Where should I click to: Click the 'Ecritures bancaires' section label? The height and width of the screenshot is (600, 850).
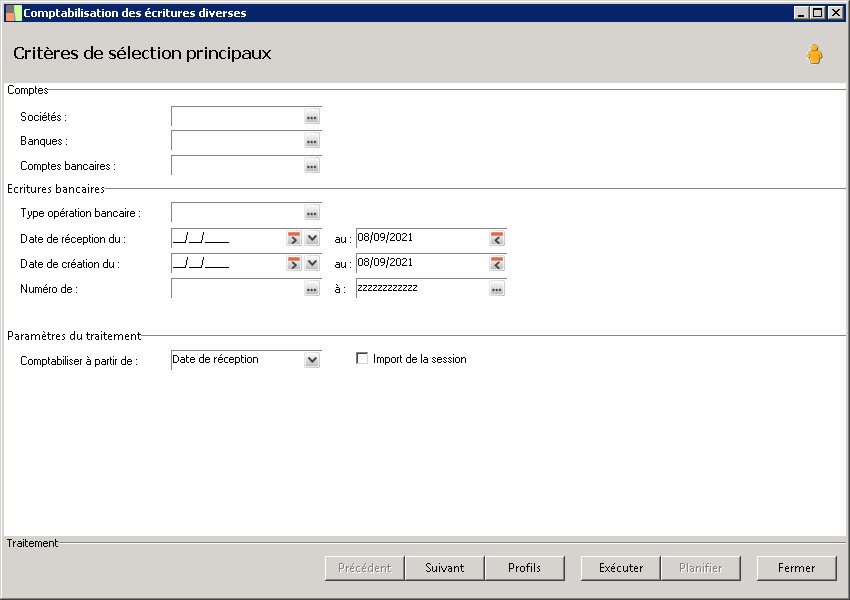click(56, 189)
